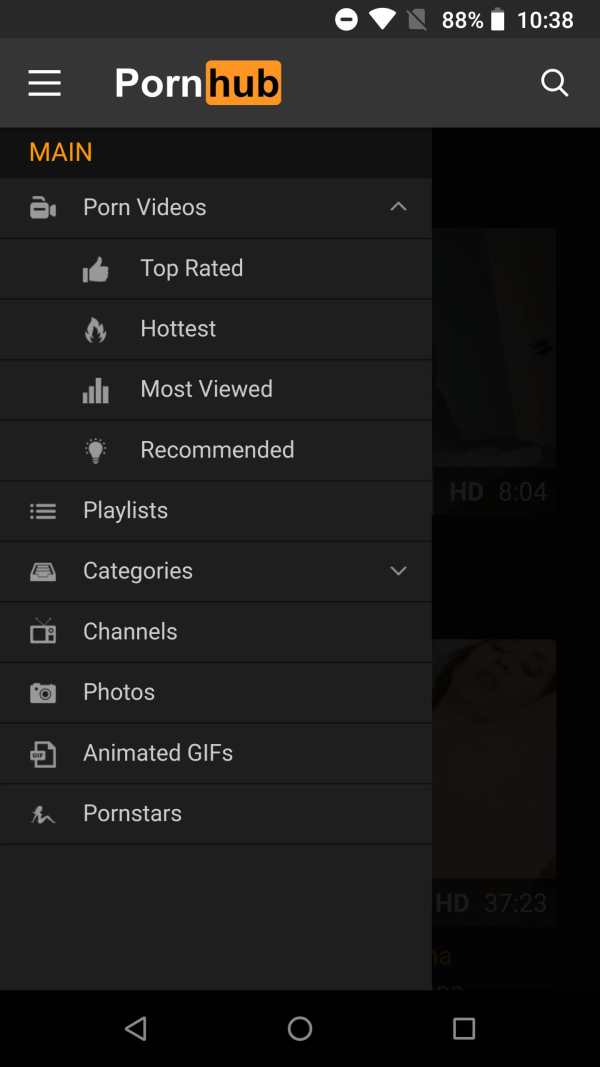Viewport: 600px width, 1067px height.
Task: Tap the Wi-Fi status icon
Action: click(382, 19)
